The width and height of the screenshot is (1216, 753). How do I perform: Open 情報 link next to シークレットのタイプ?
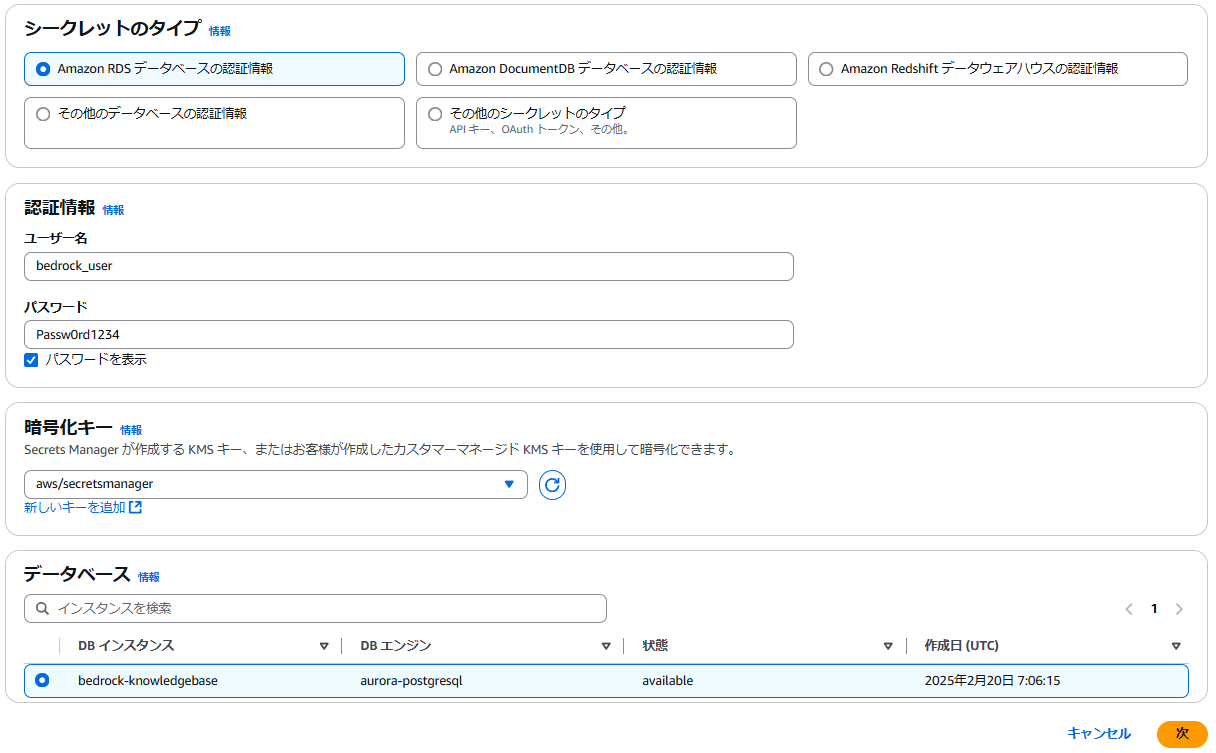[x=219, y=31]
